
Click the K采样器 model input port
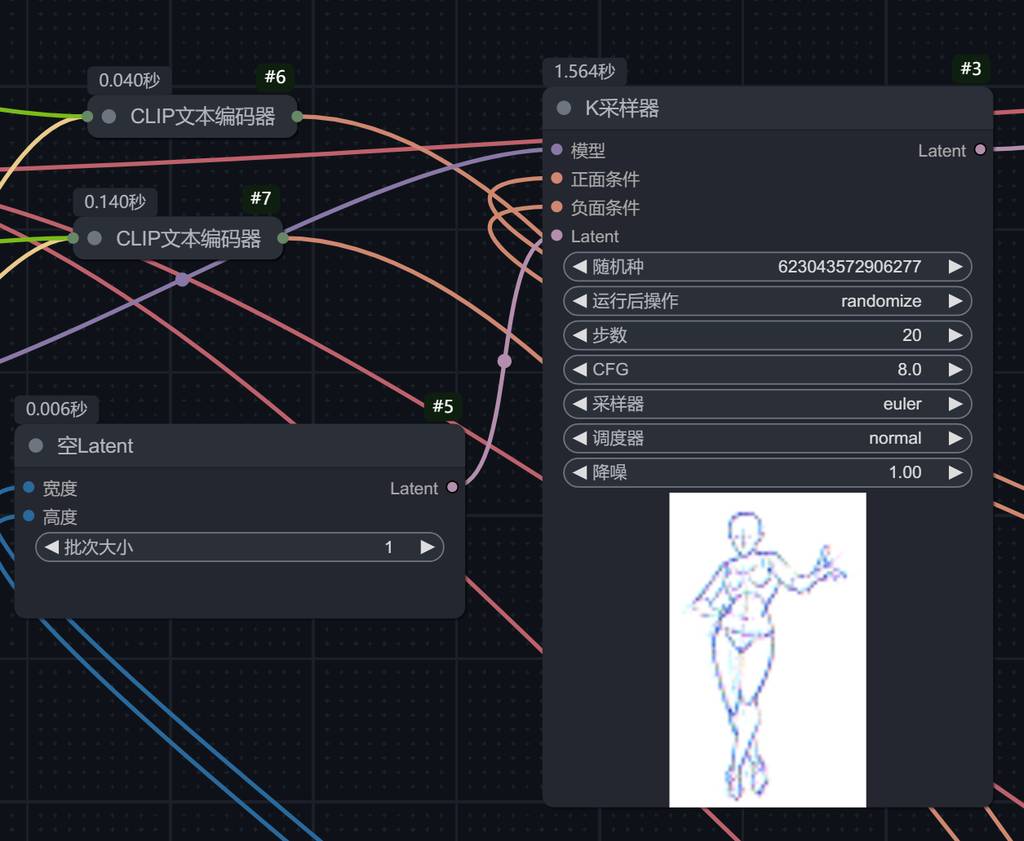(557, 150)
